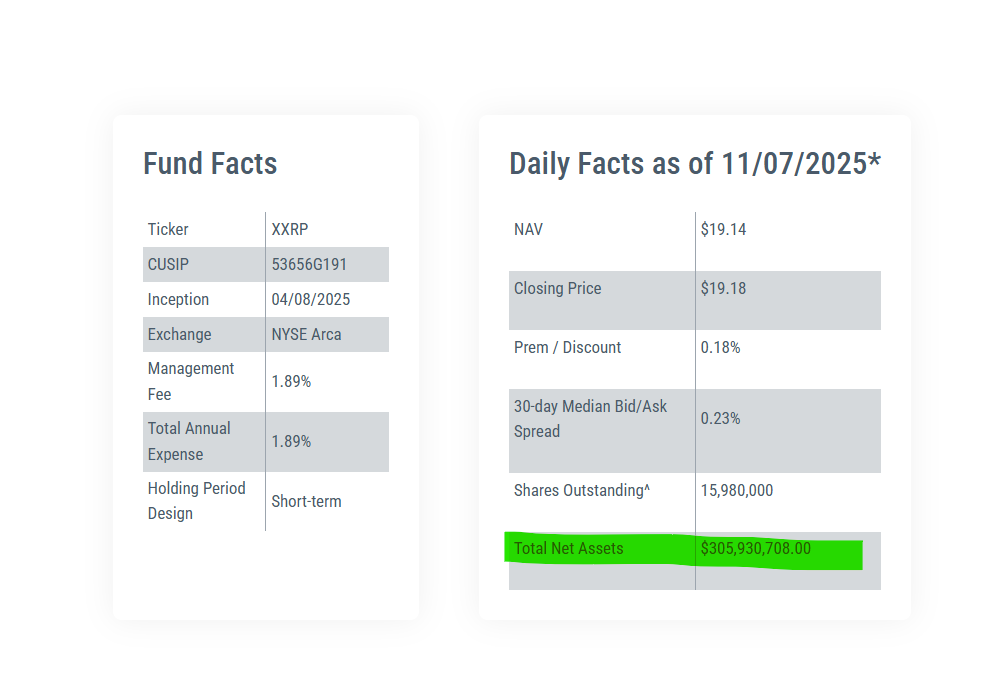This screenshot has width=1000, height=676.
Task: Select the 0.18% premium value
Action: (720, 348)
